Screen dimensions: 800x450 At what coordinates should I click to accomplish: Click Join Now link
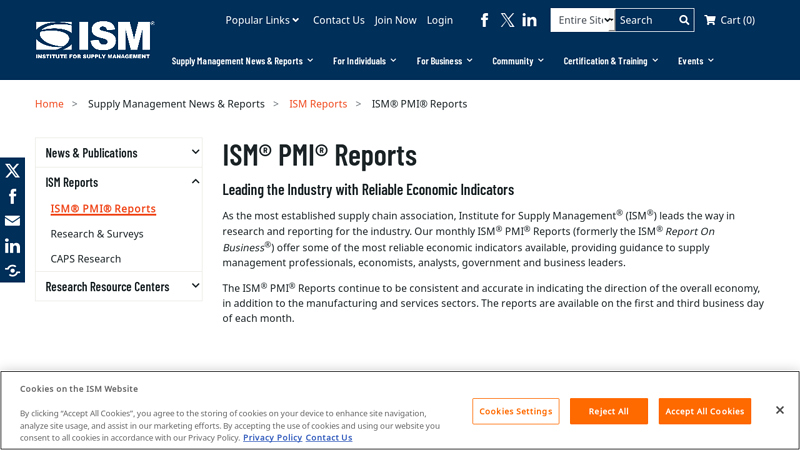click(395, 20)
